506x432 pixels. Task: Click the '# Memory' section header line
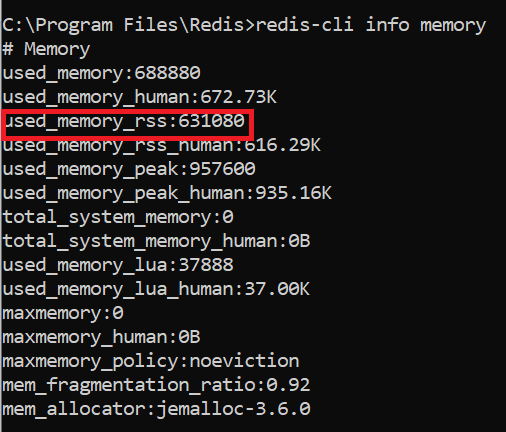[x=46, y=49]
